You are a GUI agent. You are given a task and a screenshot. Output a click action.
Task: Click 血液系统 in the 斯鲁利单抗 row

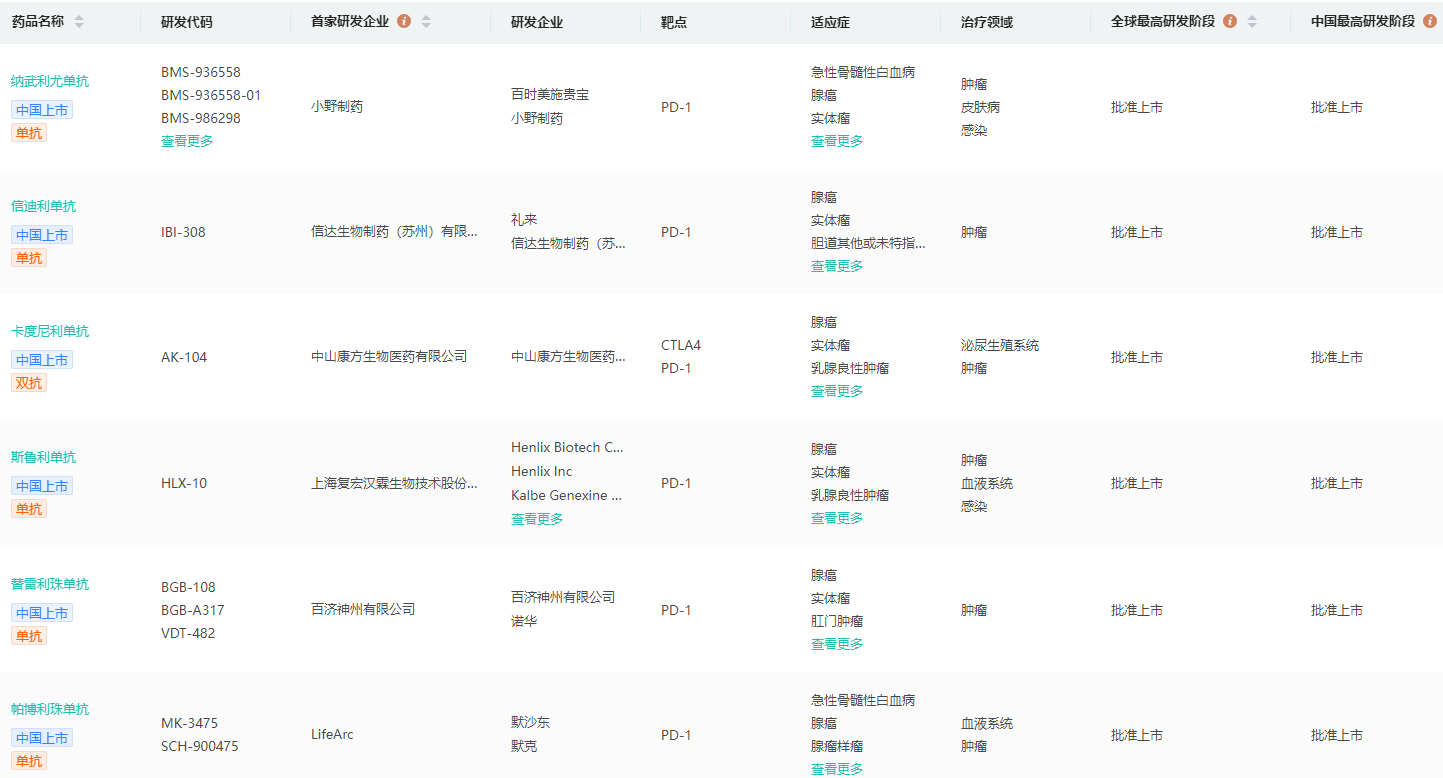(x=987, y=483)
